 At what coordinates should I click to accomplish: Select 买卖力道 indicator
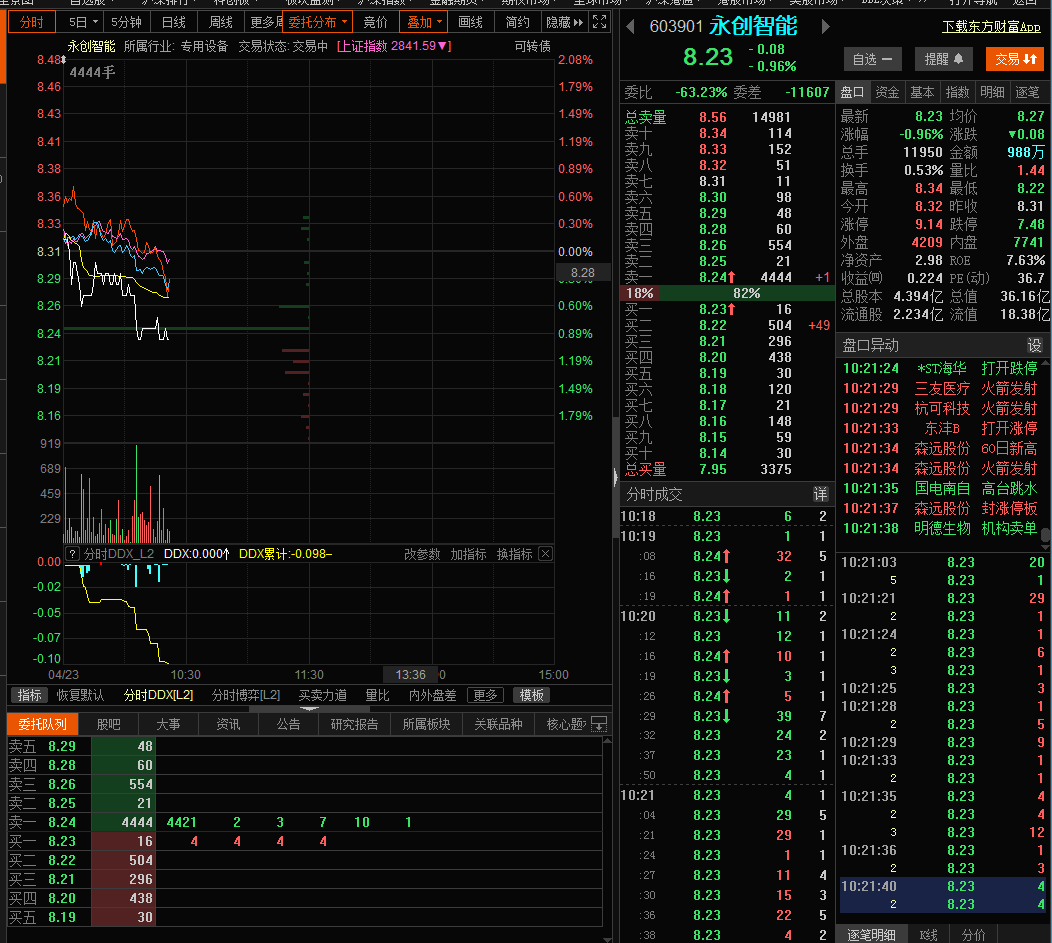point(322,695)
